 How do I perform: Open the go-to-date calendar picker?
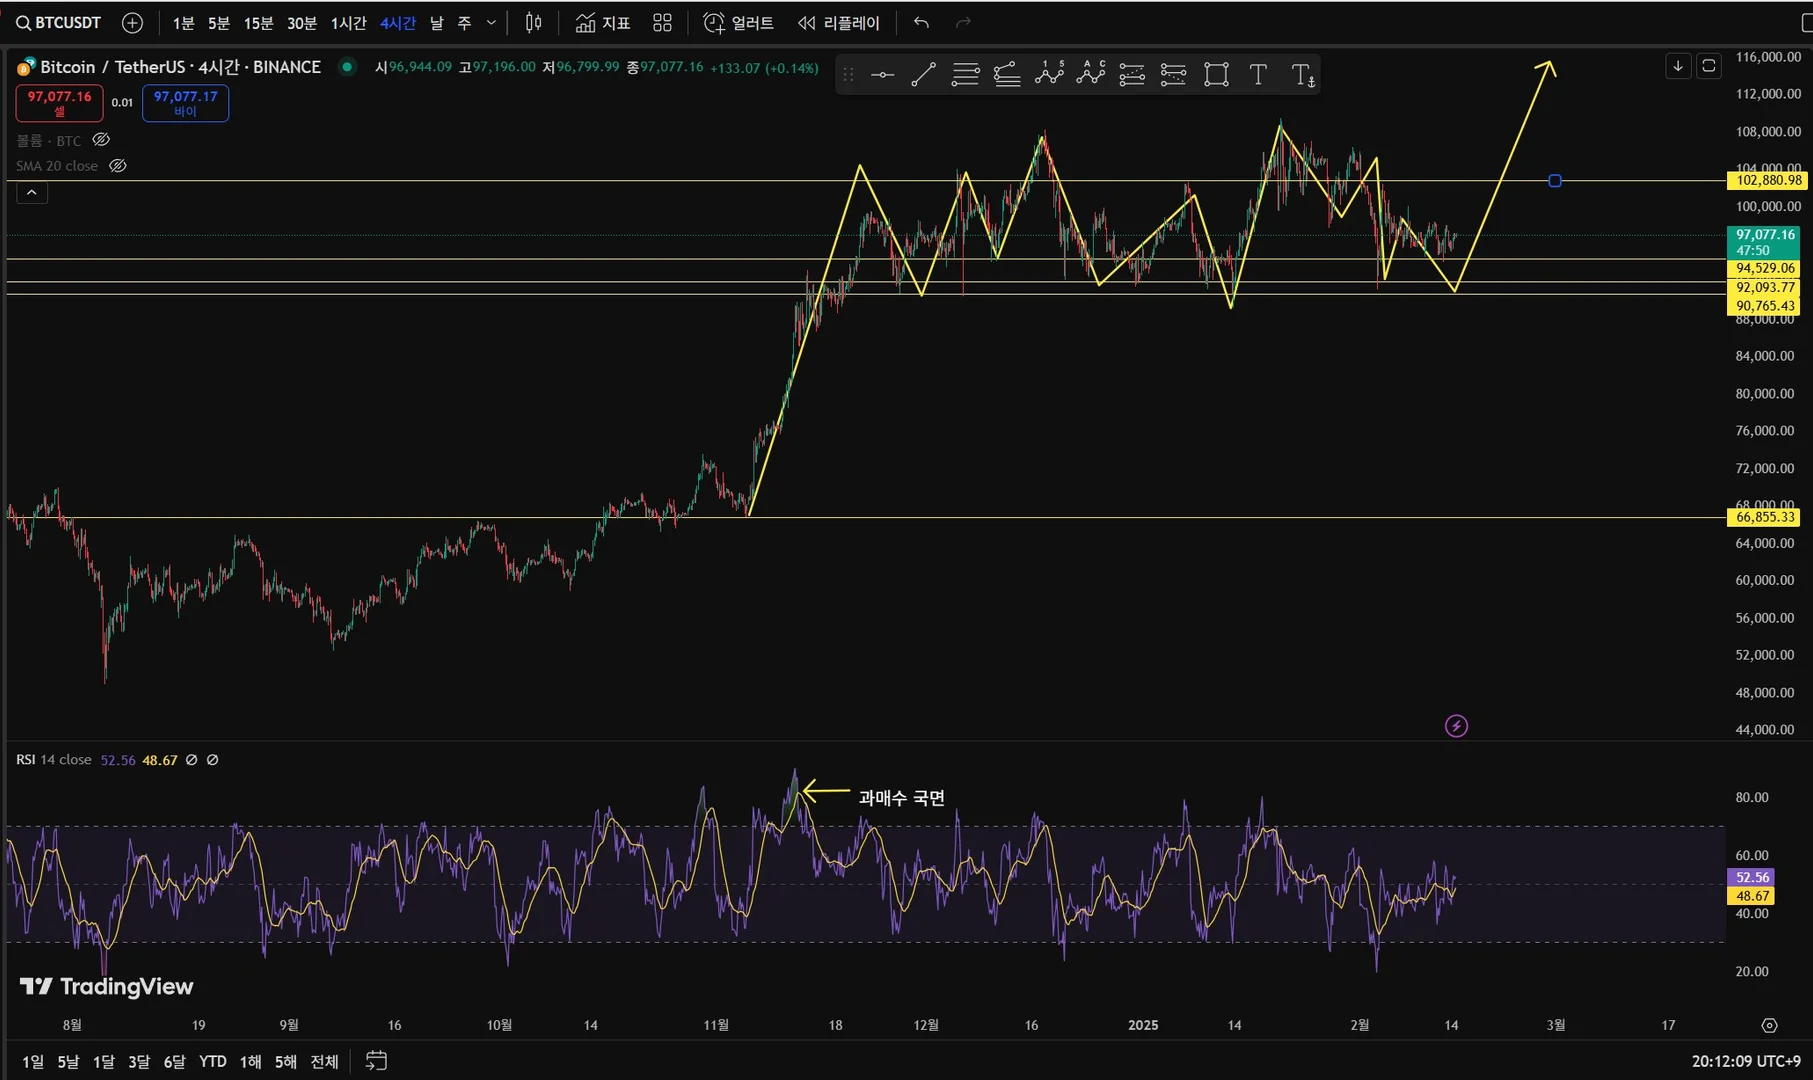point(376,1061)
